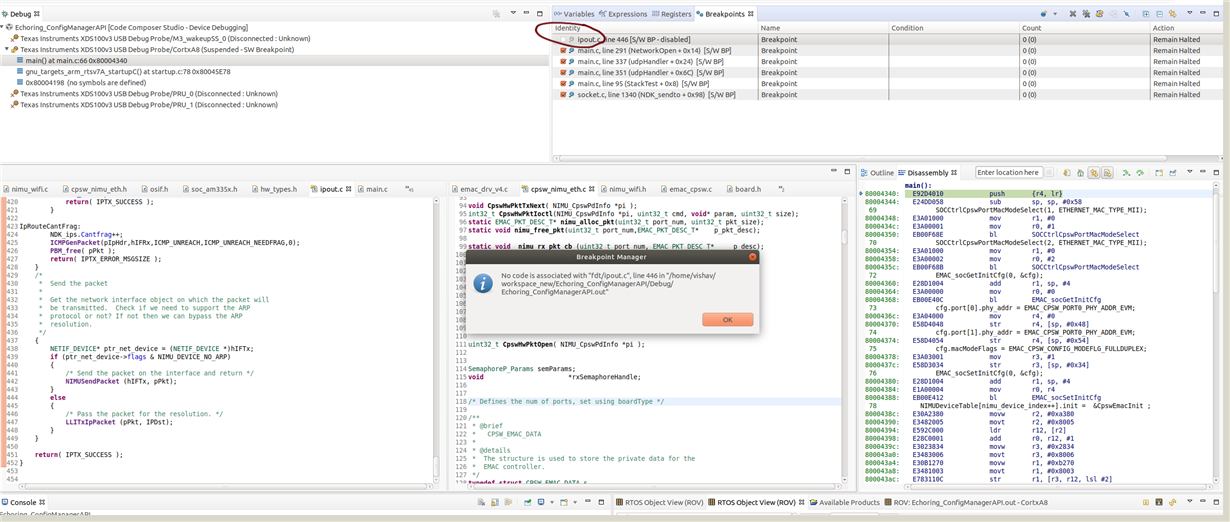Click the Enter location here field
1230x522 pixels.
click(x=1010, y=173)
